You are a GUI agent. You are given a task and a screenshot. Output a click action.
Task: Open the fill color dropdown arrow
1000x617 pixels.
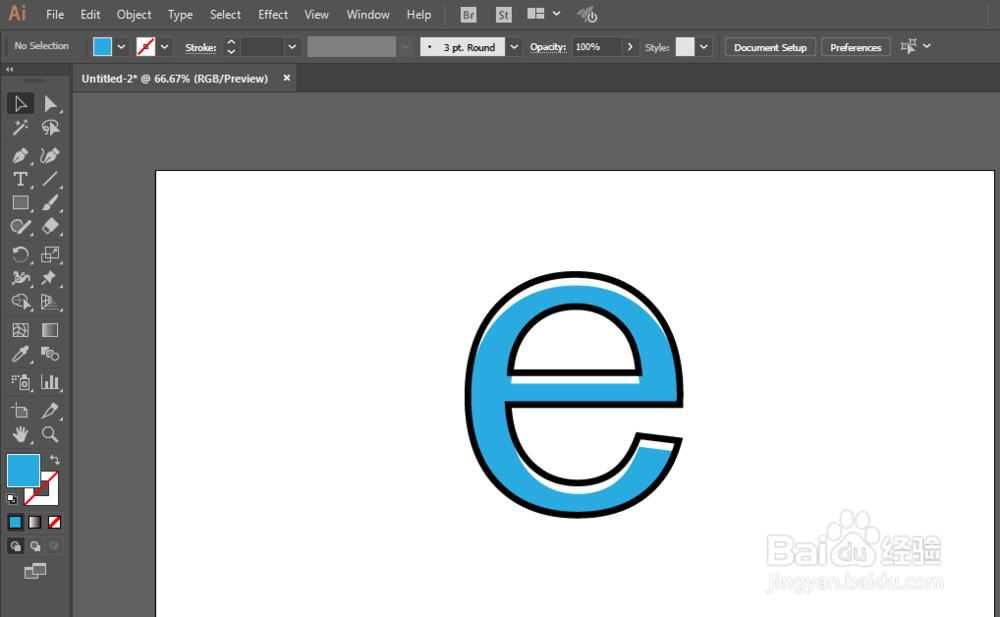click(121, 47)
